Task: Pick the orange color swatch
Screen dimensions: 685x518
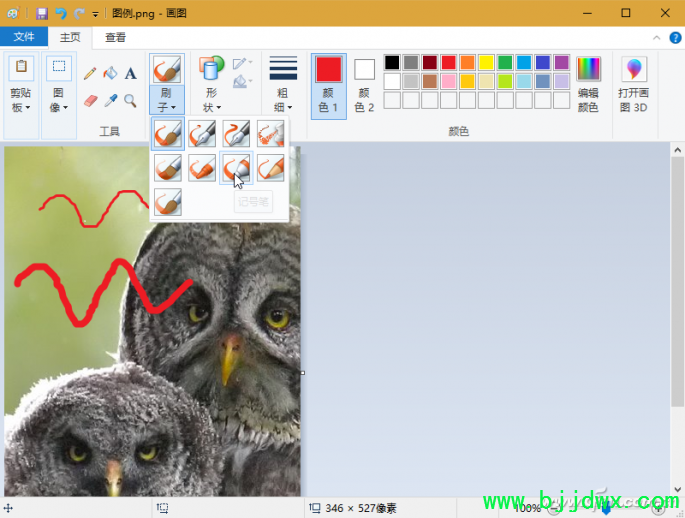Action: (467, 62)
